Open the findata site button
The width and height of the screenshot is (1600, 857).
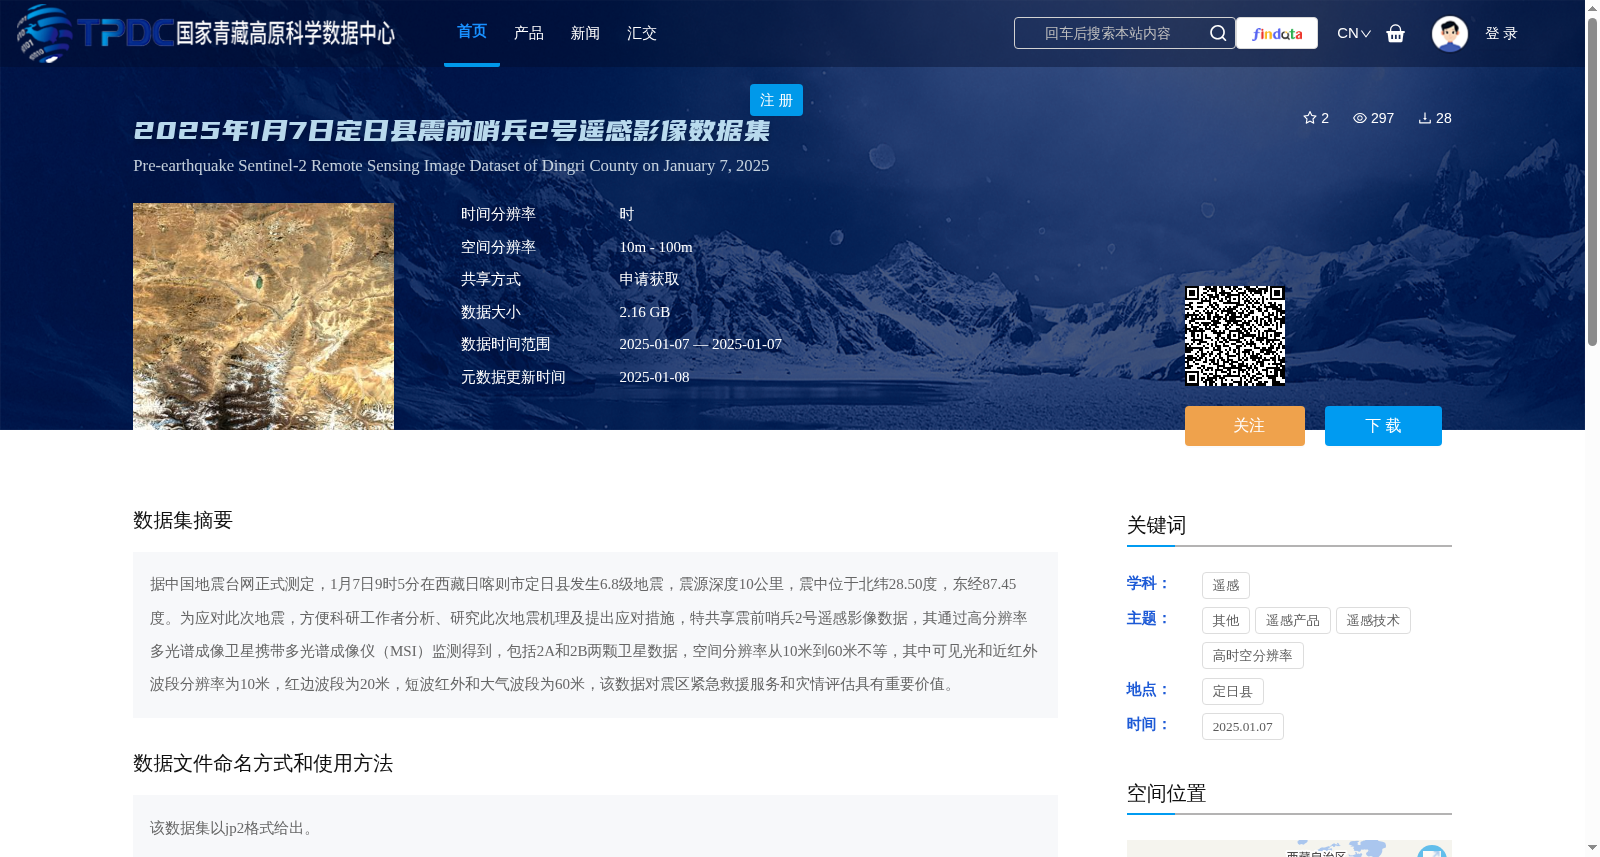[1277, 33]
